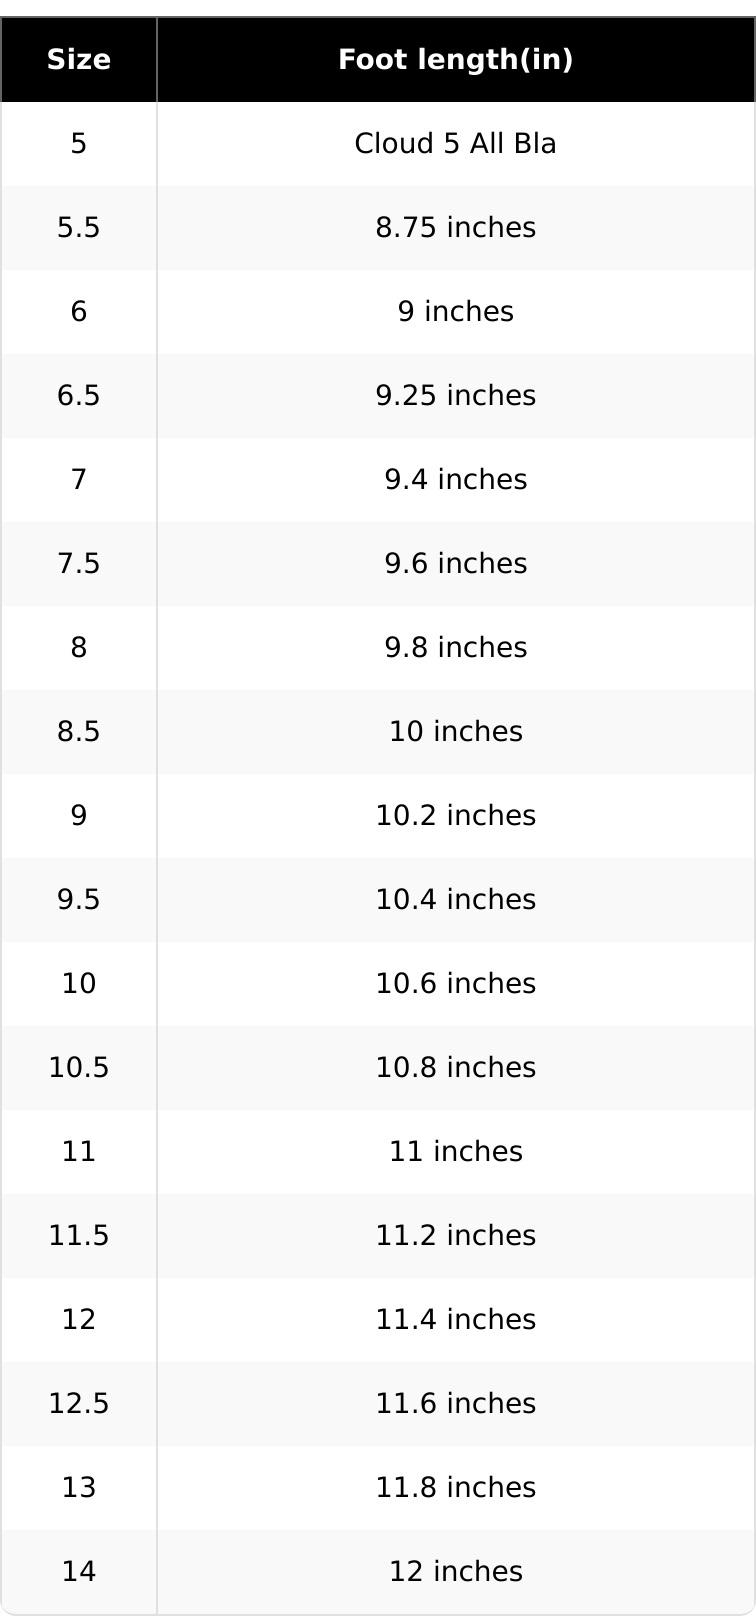Select the Cloud 5 All Bla cell
The image size is (756, 1616).
point(455,144)
